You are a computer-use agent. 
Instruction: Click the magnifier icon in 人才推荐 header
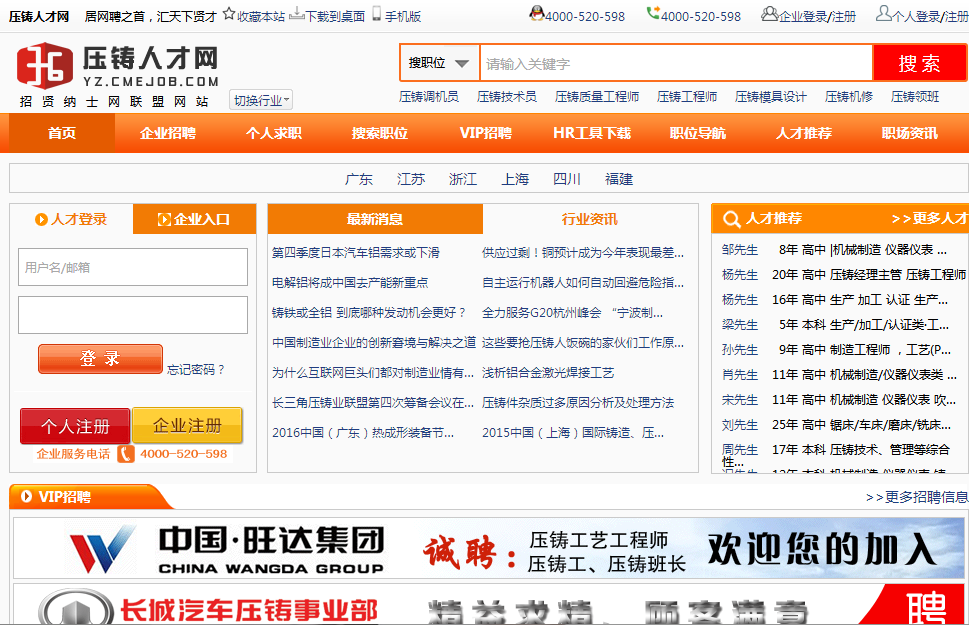click(732, 219)
